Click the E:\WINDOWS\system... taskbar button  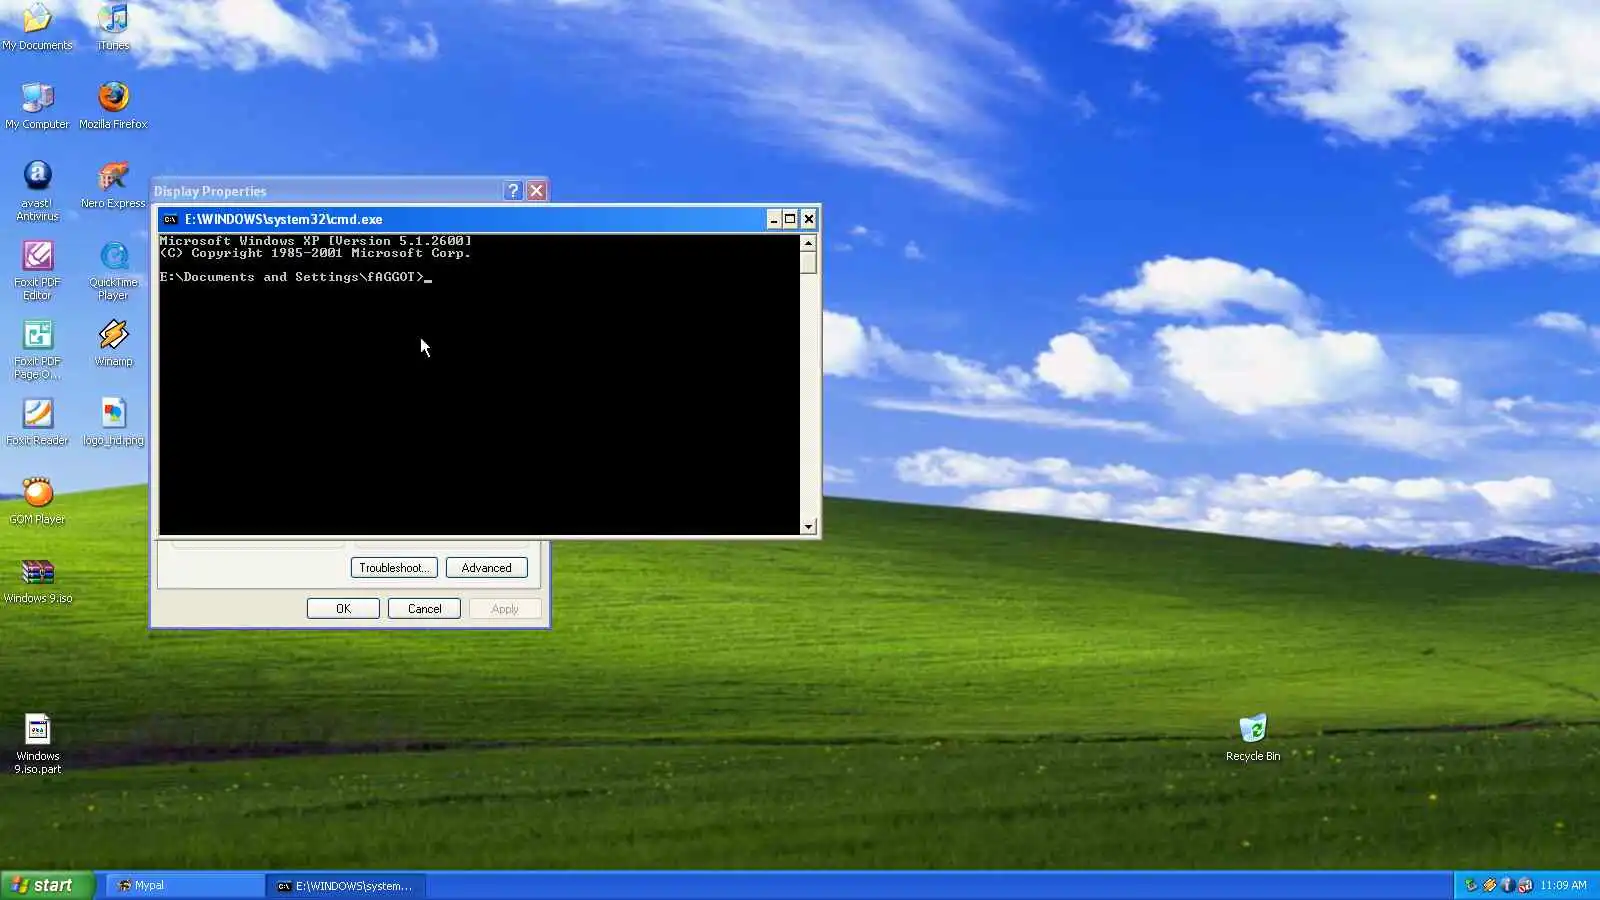pos(346,885)
